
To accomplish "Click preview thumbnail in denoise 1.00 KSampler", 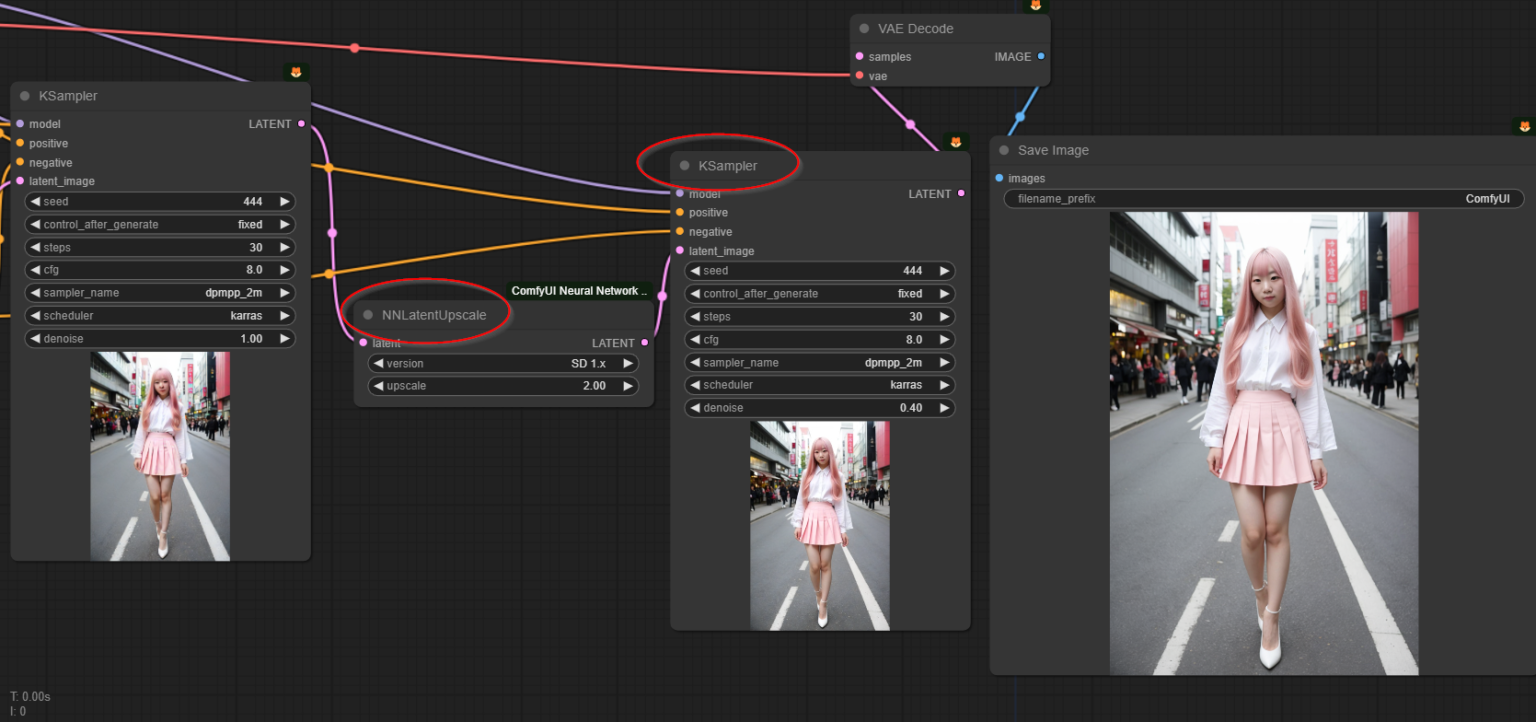I will coord(160,456).
